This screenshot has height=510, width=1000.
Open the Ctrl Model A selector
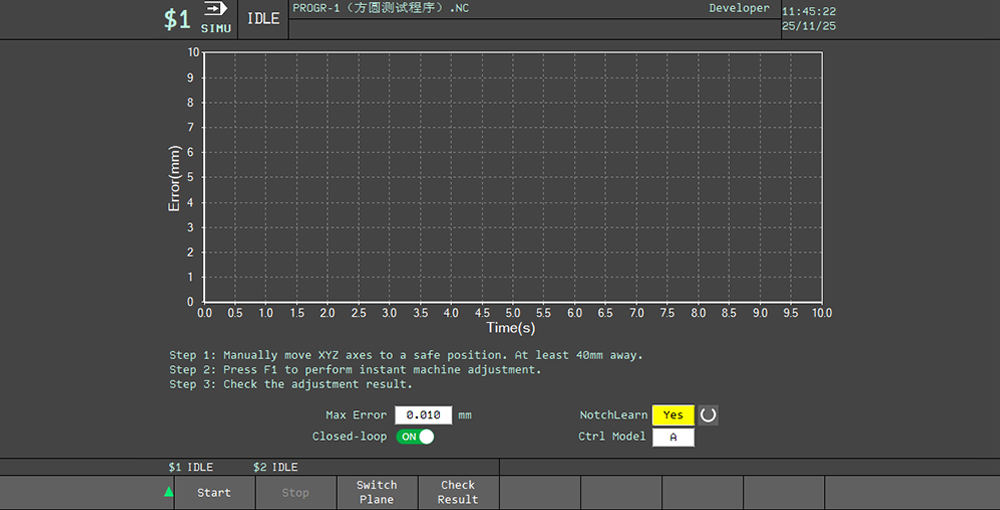click(x=673, y=437)
